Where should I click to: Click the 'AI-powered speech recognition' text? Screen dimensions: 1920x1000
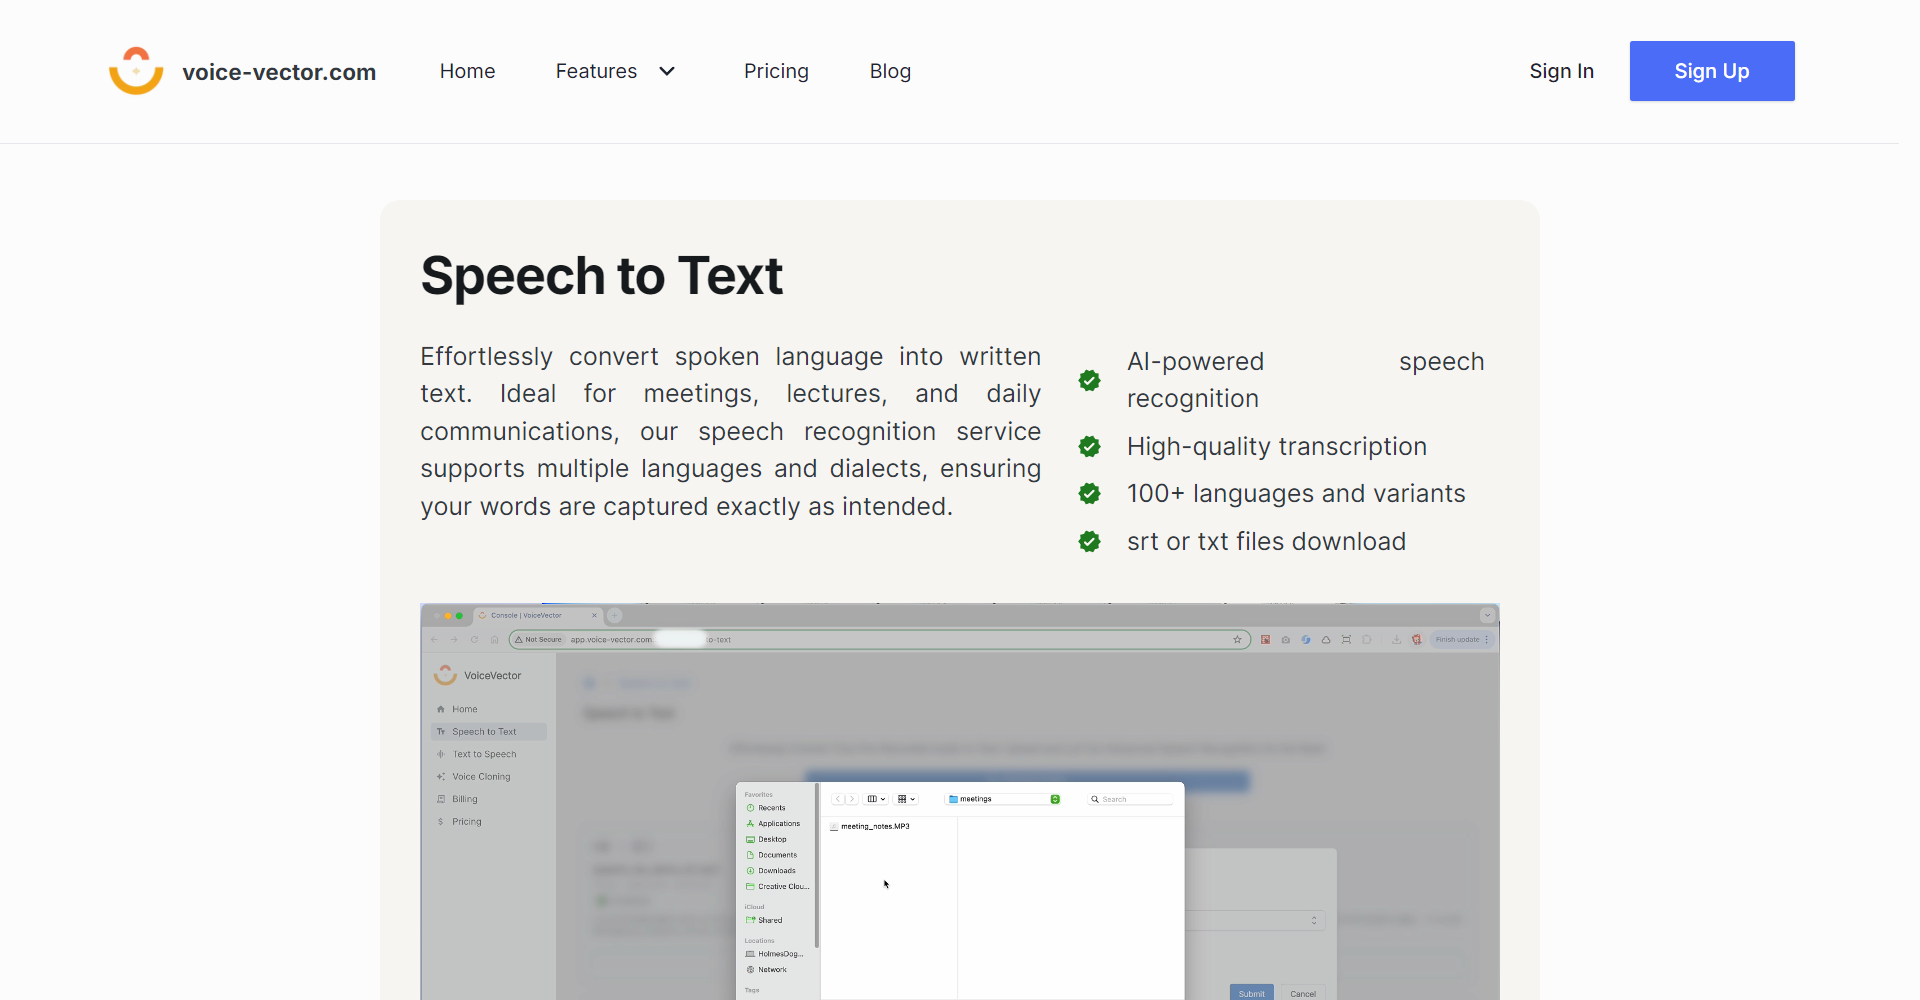(x=1305, y=380)
